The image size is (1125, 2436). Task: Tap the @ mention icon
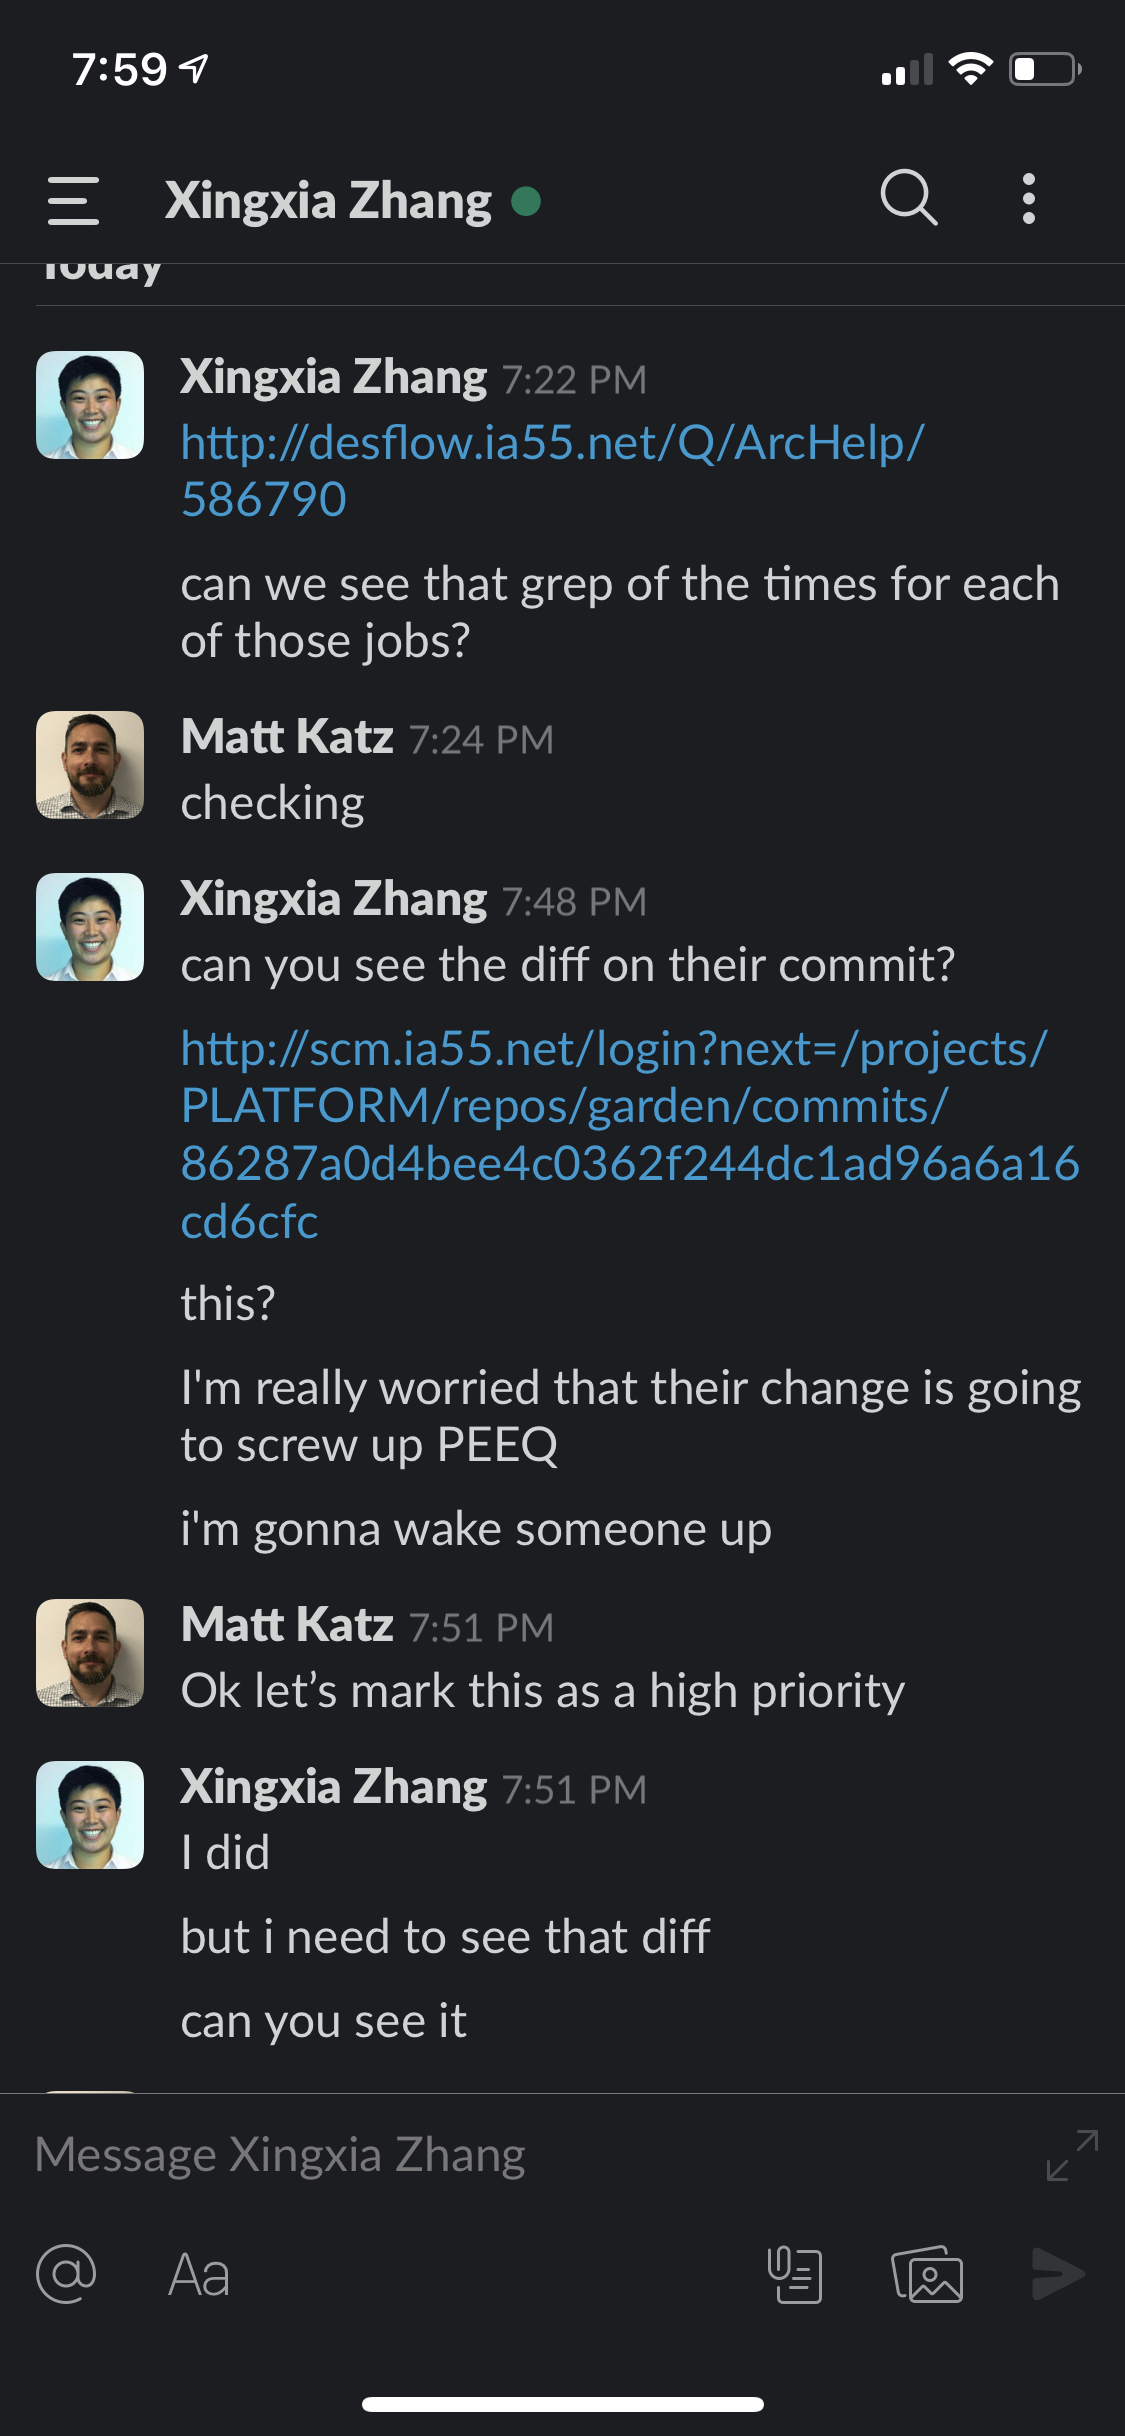(66, 2274)
